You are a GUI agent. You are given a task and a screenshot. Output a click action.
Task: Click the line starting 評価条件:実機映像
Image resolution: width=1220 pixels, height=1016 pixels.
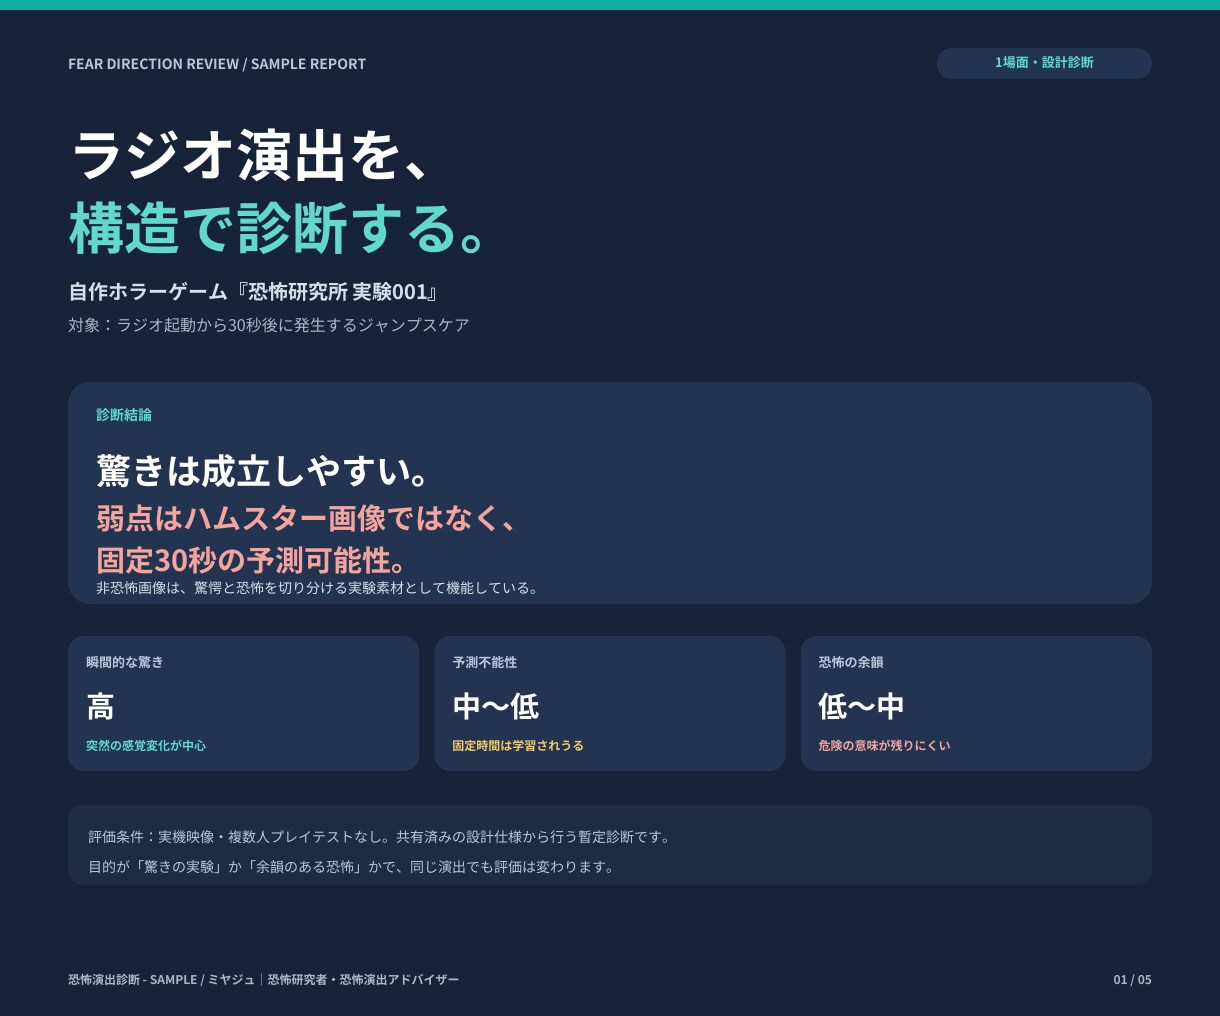[x=382, y=837]
